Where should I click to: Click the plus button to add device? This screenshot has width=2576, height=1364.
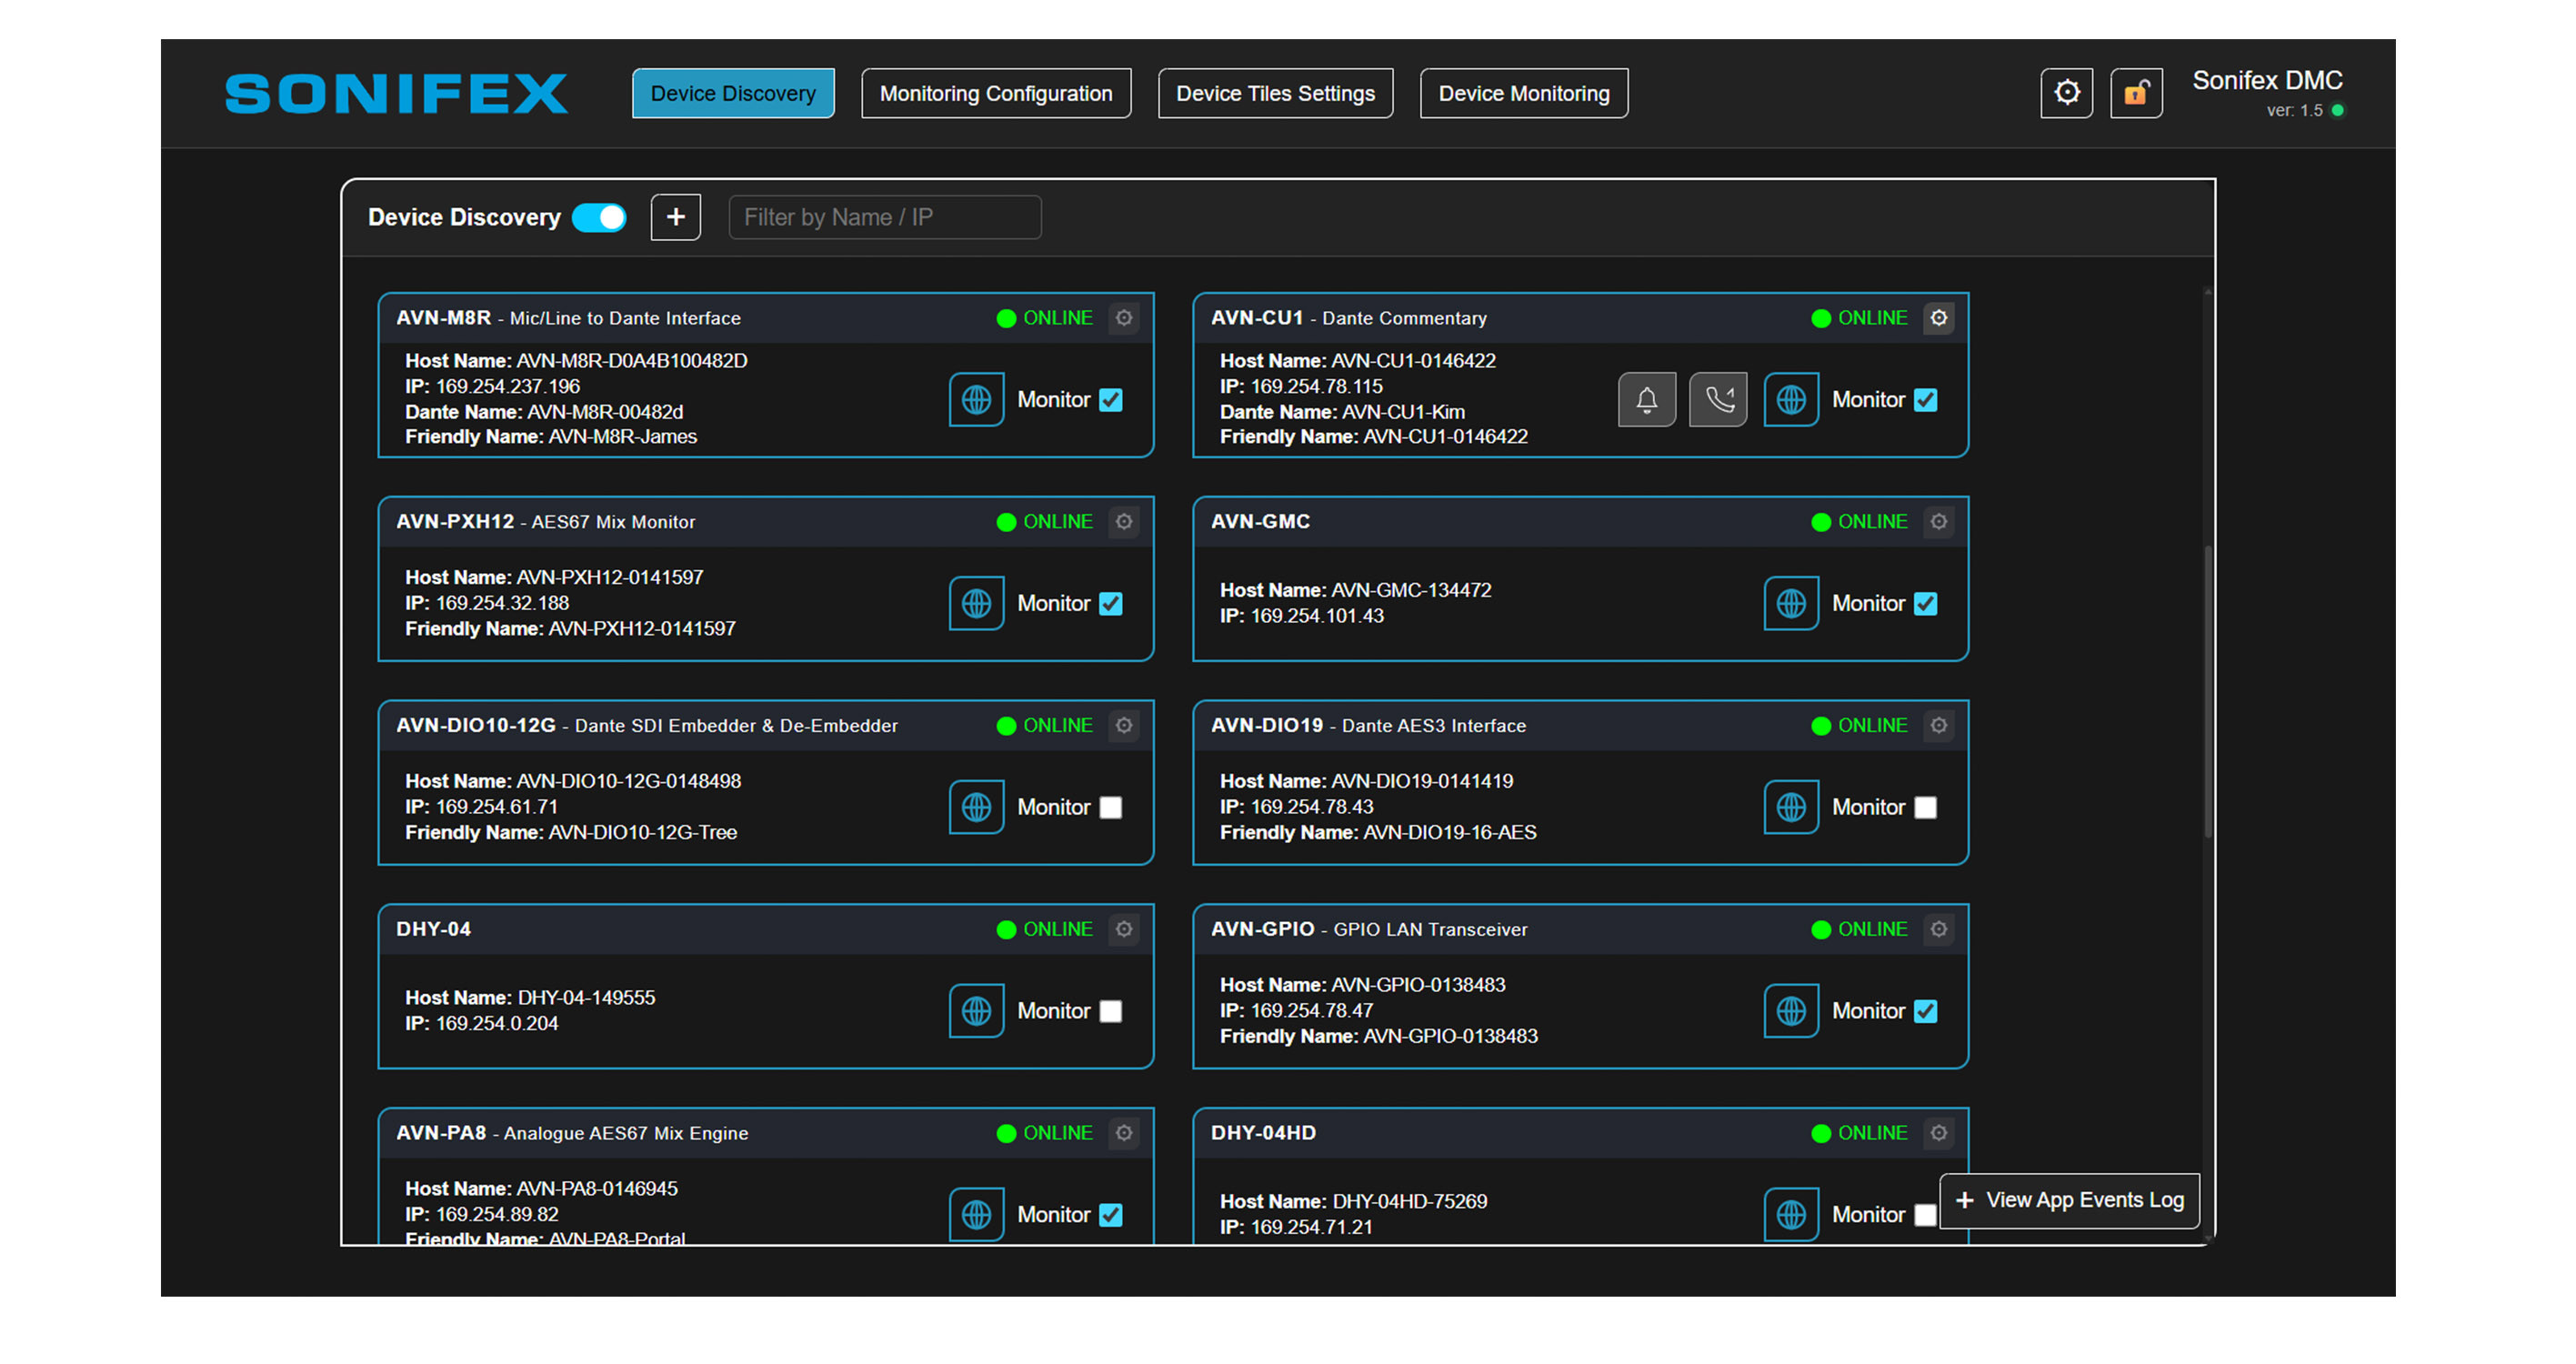[x=676, y=217]
